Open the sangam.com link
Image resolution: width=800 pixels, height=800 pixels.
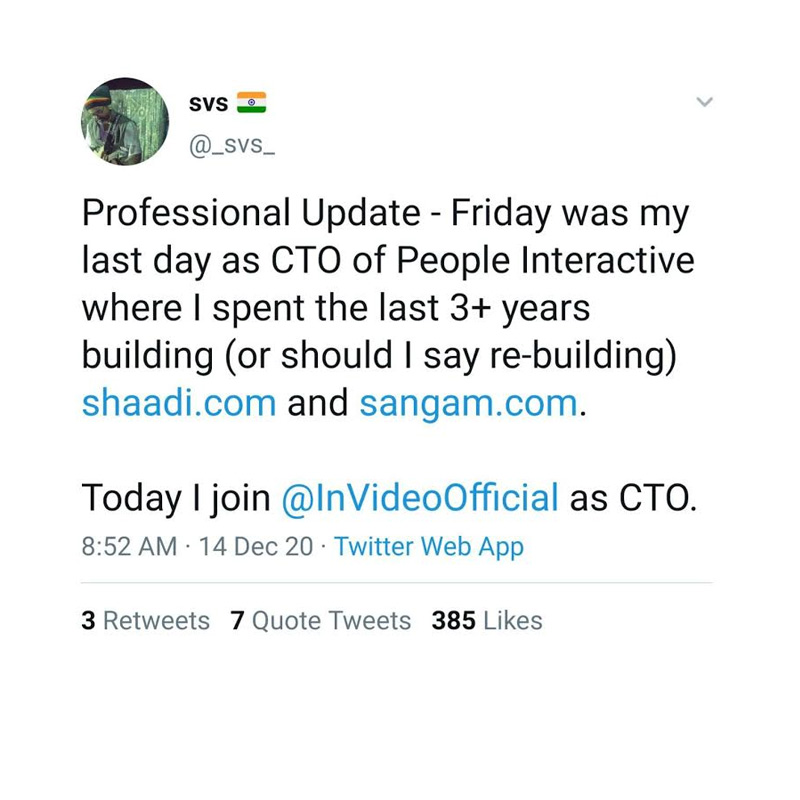(467, 403)
